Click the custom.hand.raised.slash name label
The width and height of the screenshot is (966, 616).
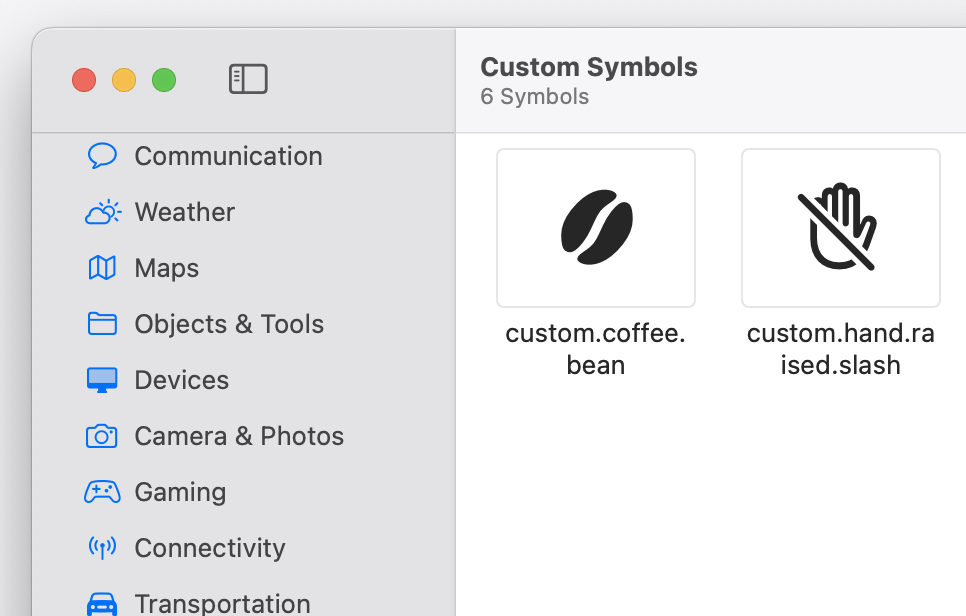(841, 349)
